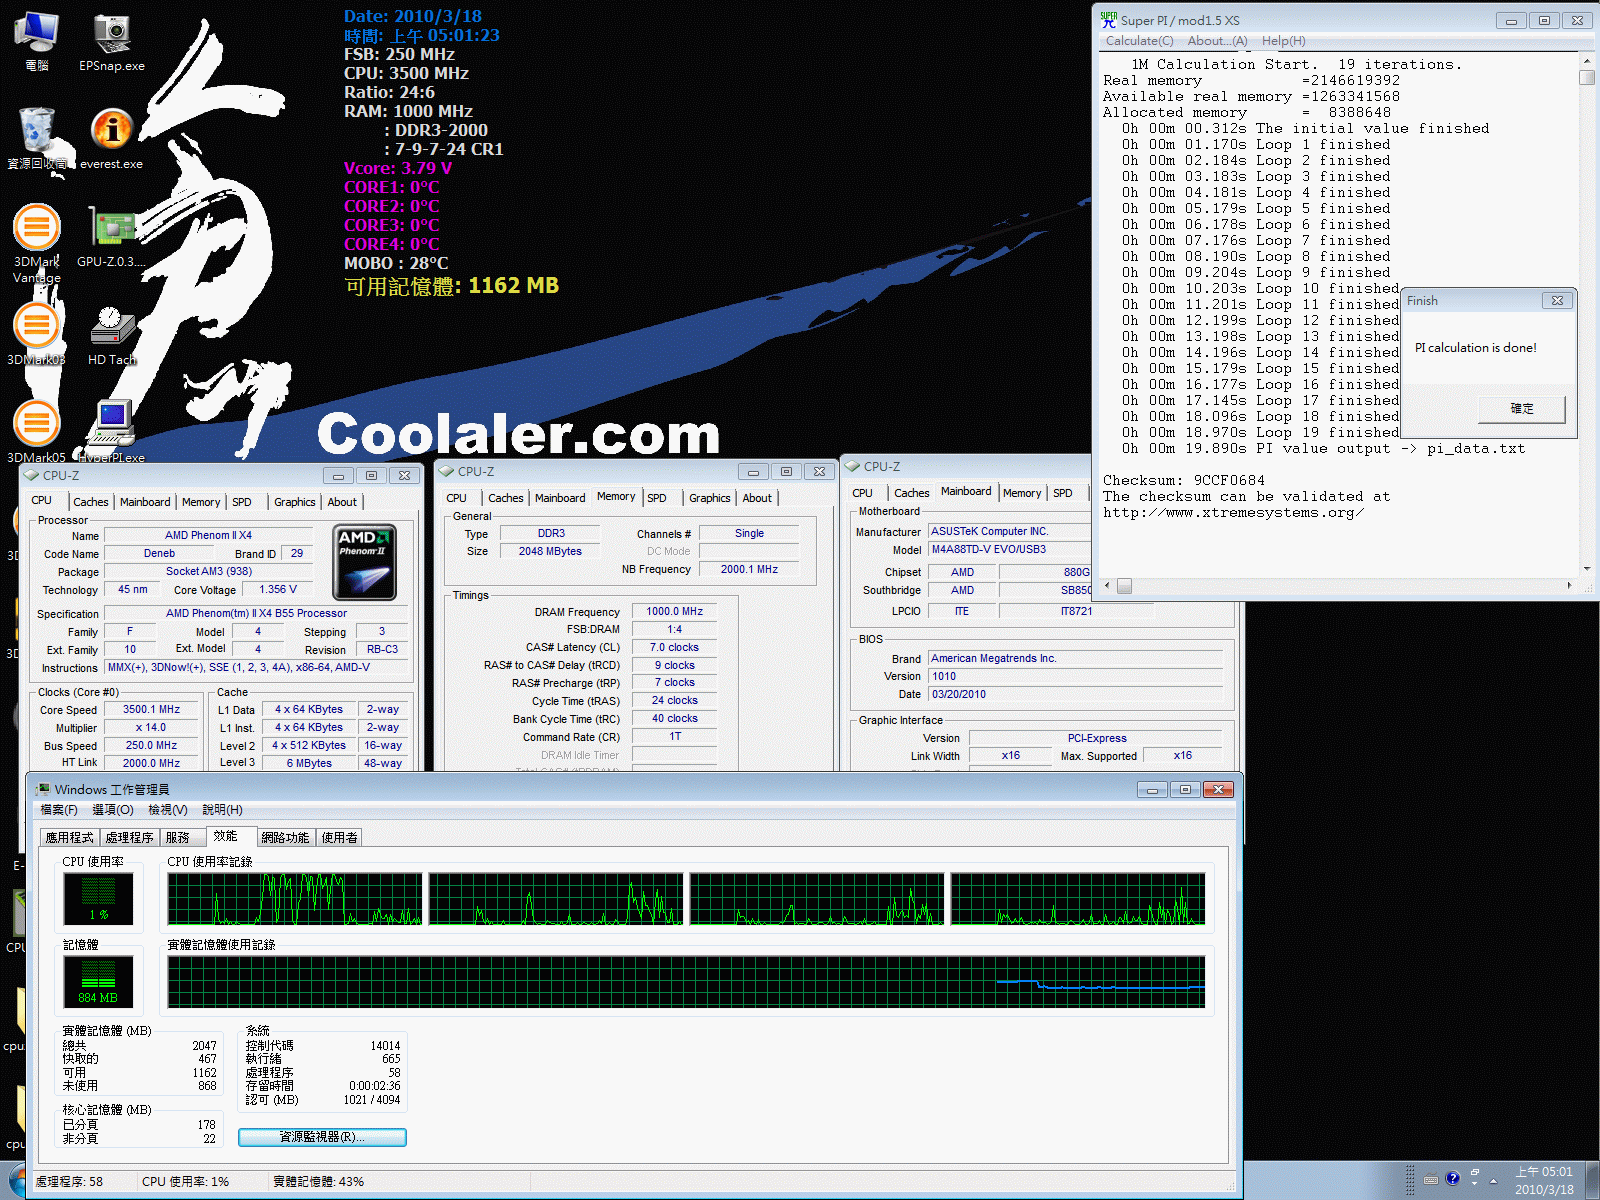Open the 資源回收筒 Recycle Bin icon
This screenshot has width=1600, height=1200.
[x=37, y=138]
